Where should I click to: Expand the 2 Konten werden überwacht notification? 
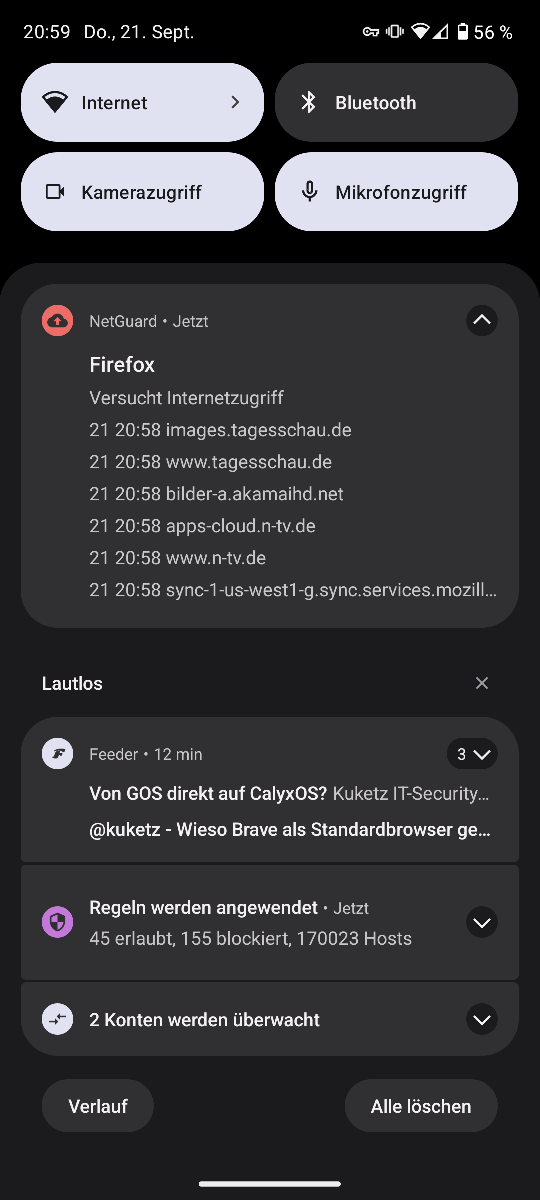point(482,1019)
